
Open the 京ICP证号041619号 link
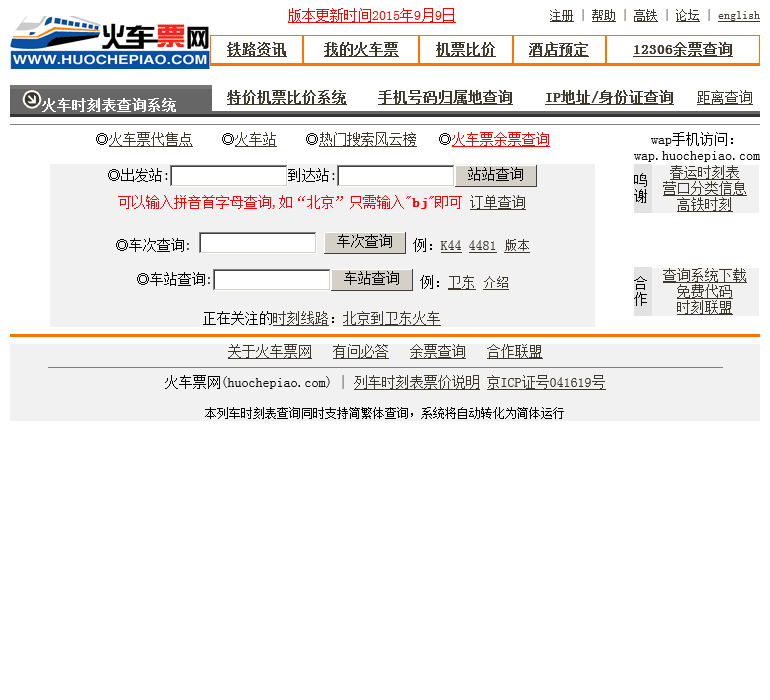pyautogui.click(x=546, y=382)
